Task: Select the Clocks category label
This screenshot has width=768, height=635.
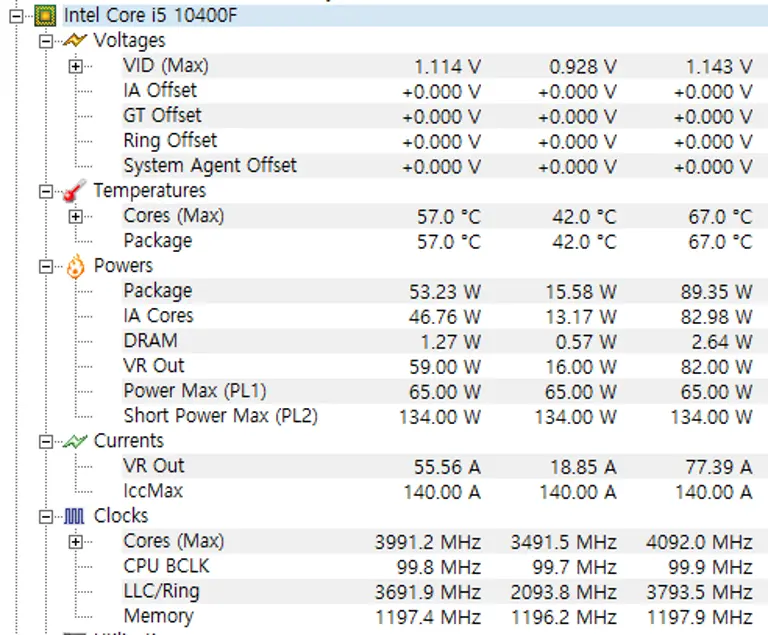Action: tap(120, 516)
